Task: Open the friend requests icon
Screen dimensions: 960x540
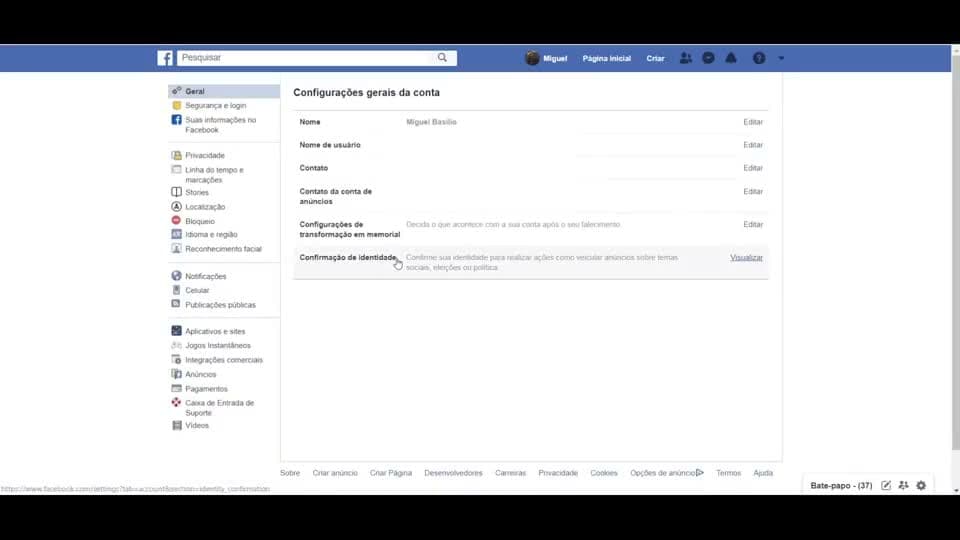Action: (x=686, y=58)
